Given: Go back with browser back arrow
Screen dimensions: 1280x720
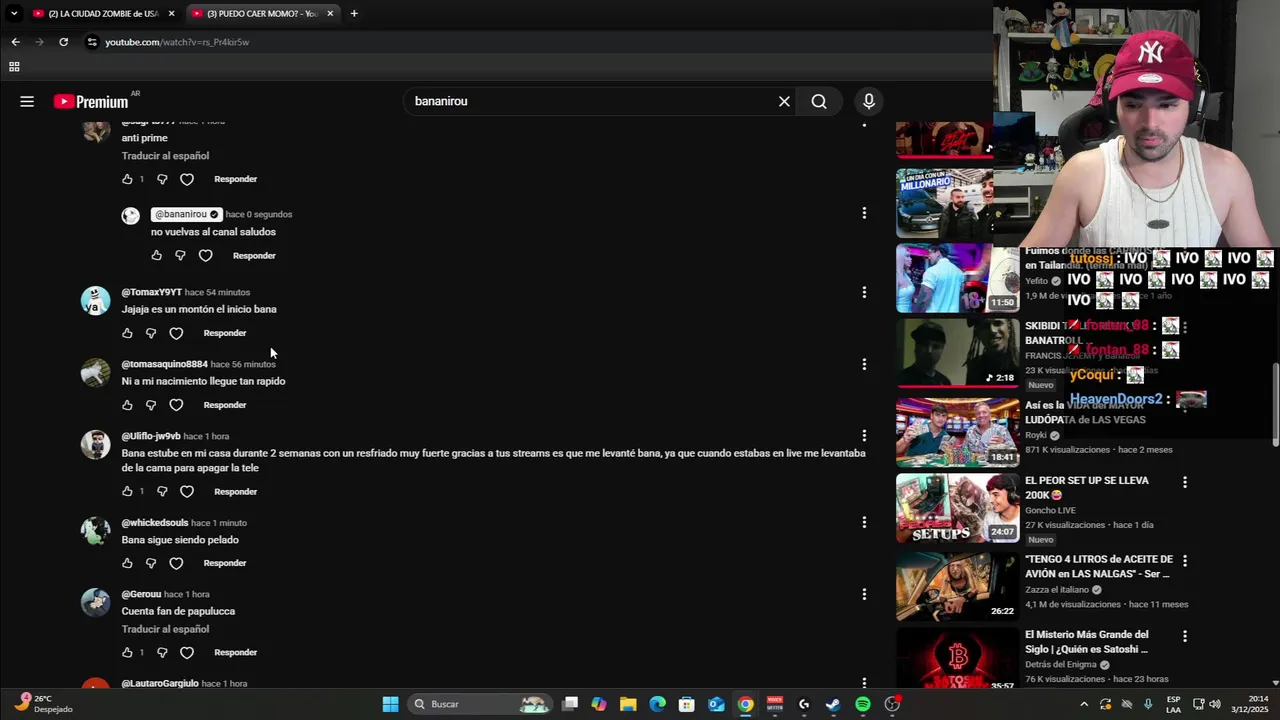Looking at the screenshot, I should pyautogui.click(x=15, y=42).
